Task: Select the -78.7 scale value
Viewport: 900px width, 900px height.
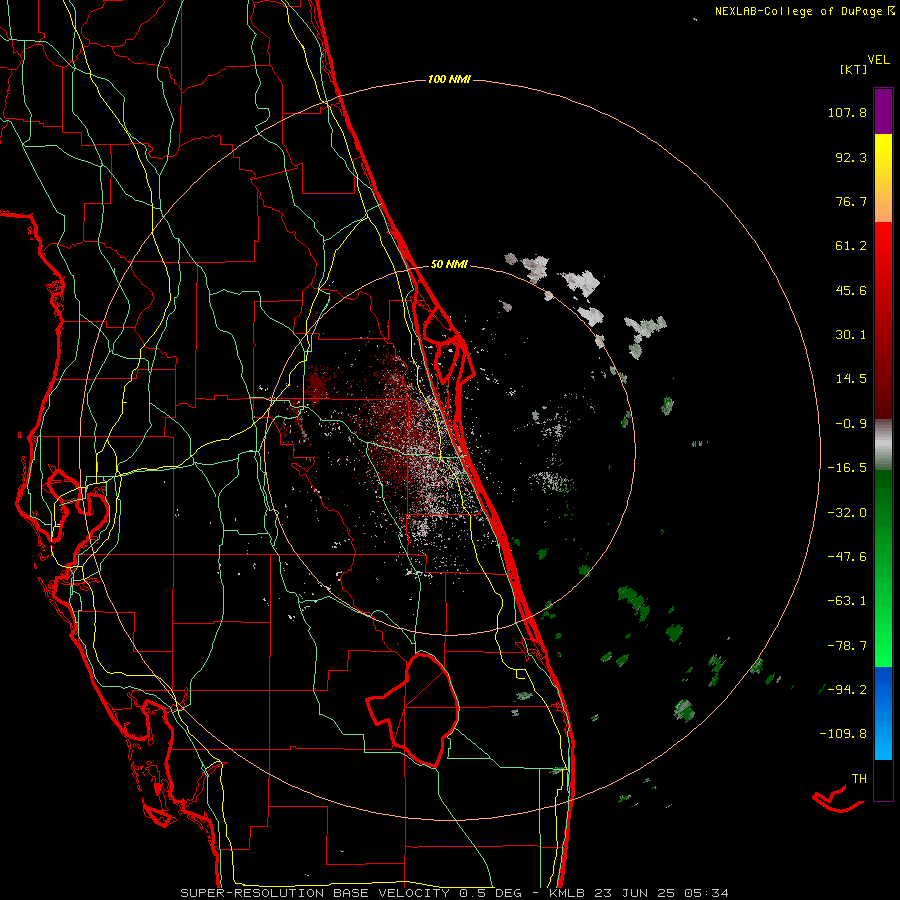Action: 847,646
